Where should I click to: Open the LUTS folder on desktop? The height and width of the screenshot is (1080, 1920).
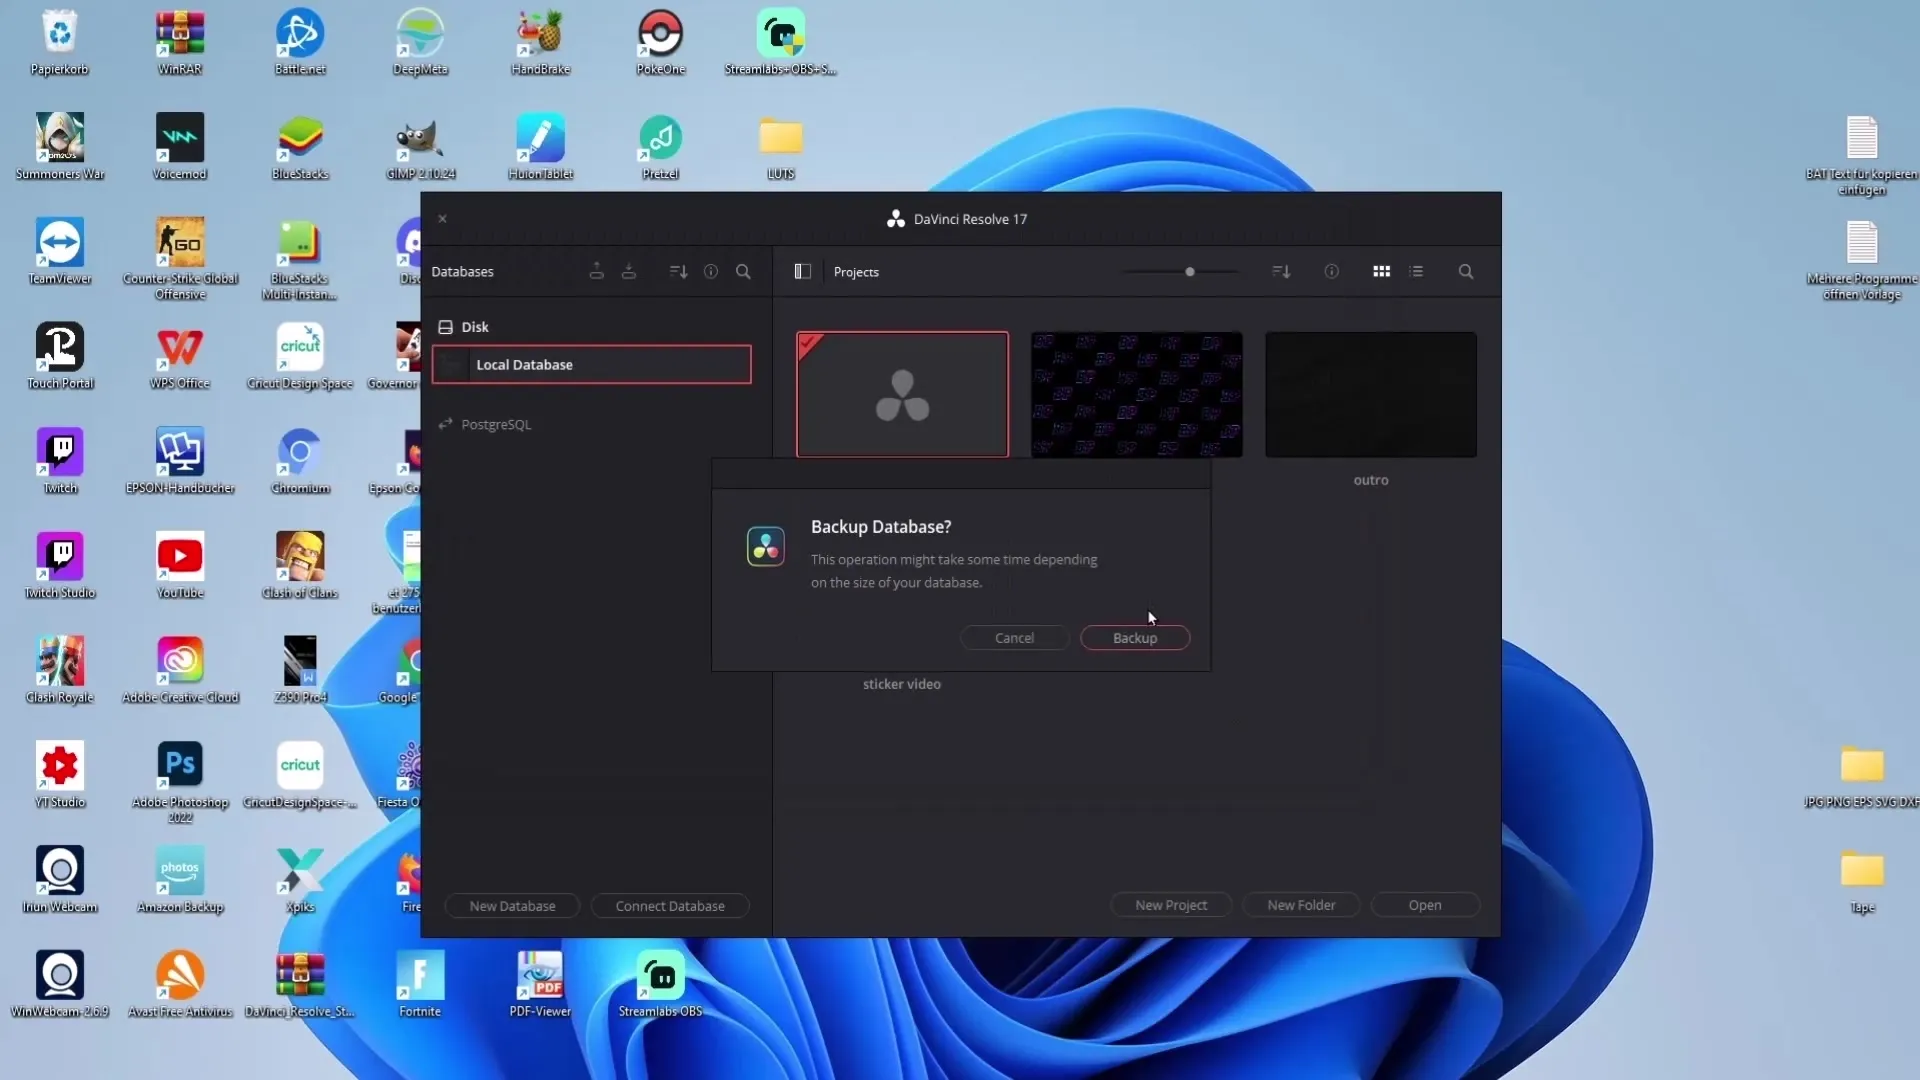[x=781, y=147]
